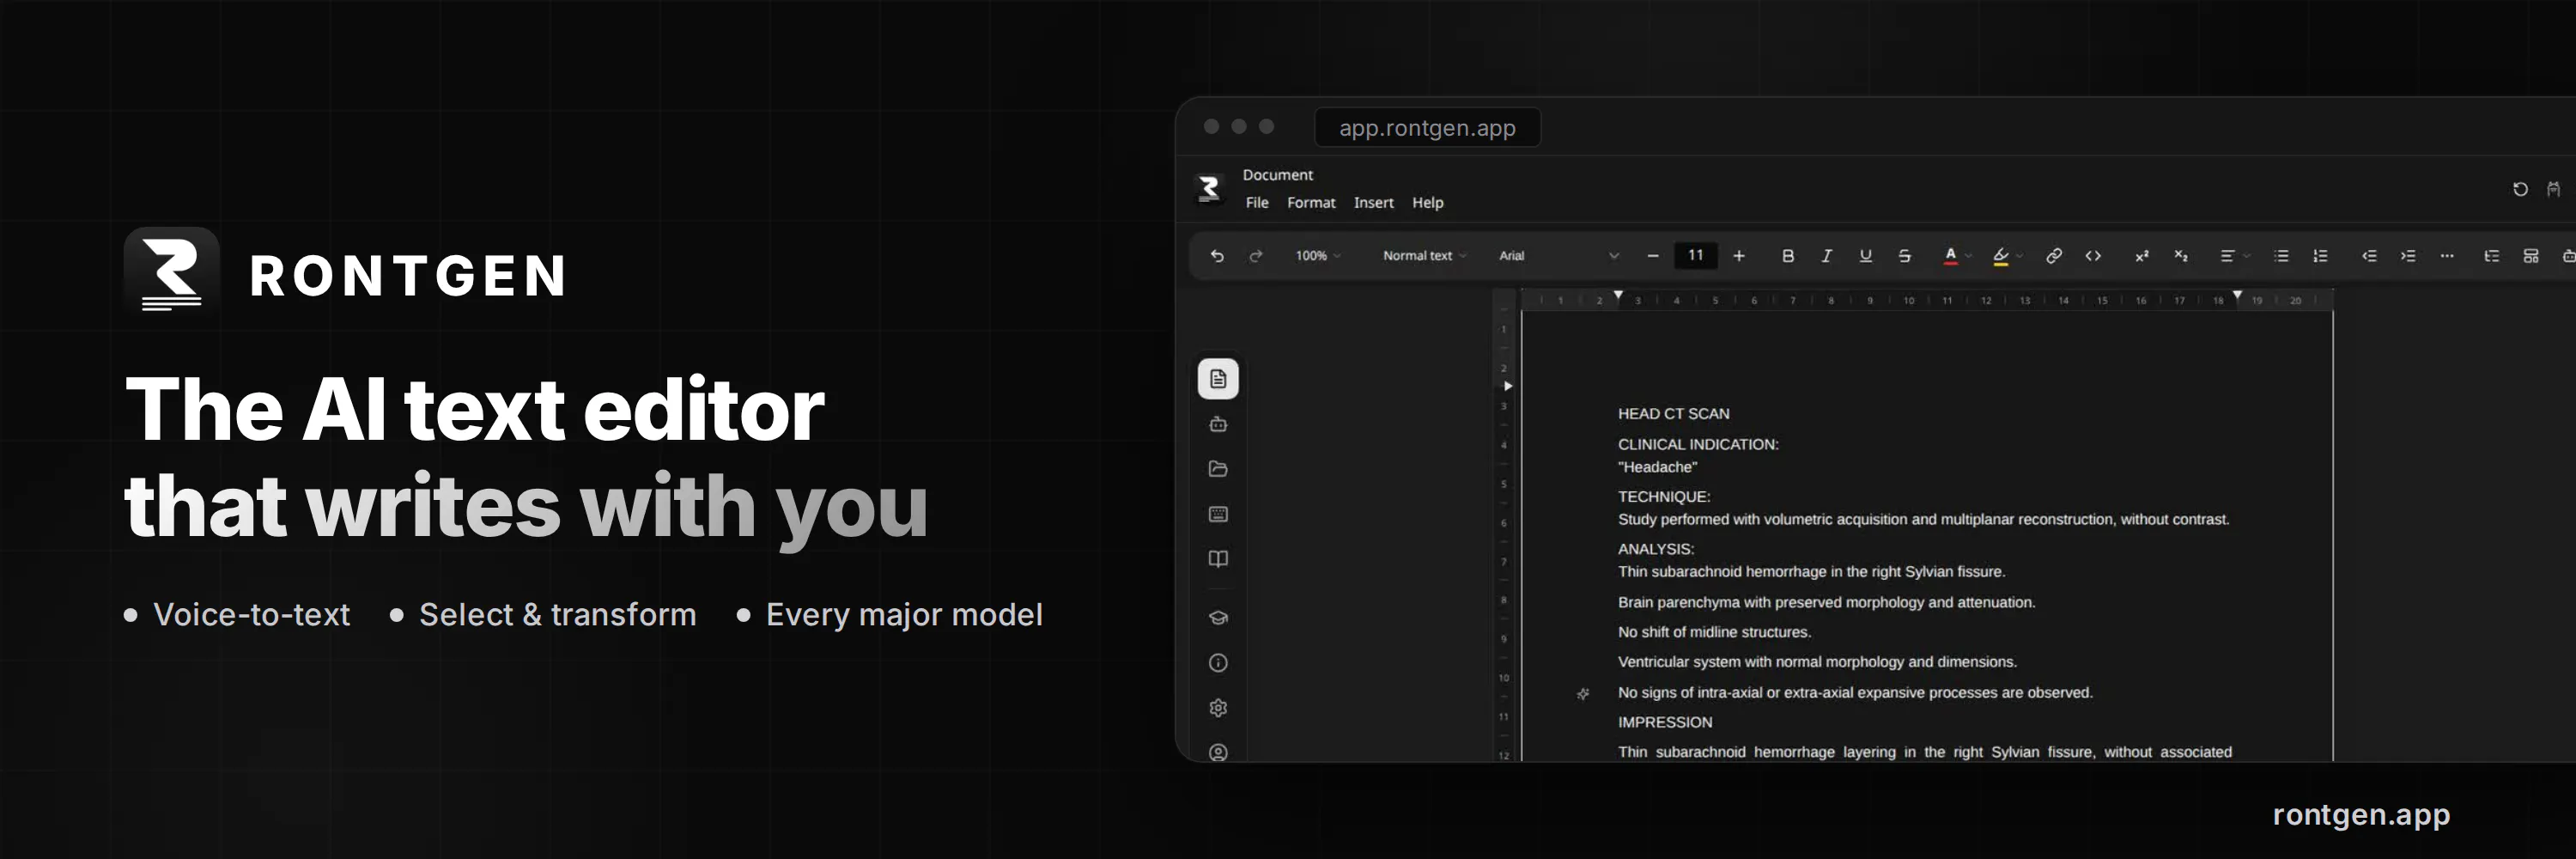Open the text alignment dropdown

pos(2234,256)
